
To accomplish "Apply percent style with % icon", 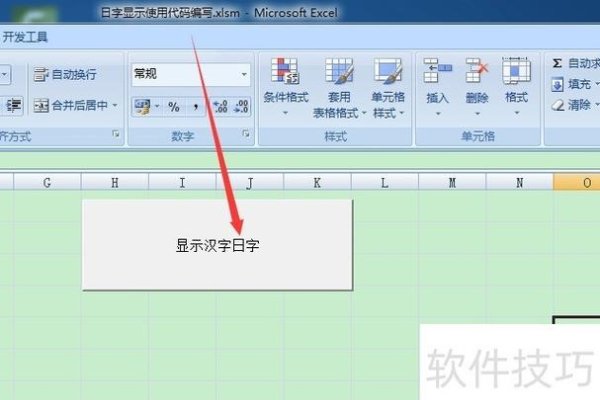I will pos(174,107).
